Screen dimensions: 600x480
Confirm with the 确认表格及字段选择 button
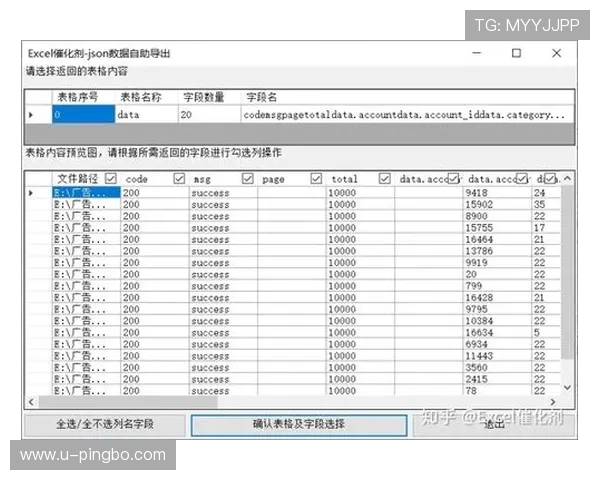(x=299, y=424)
